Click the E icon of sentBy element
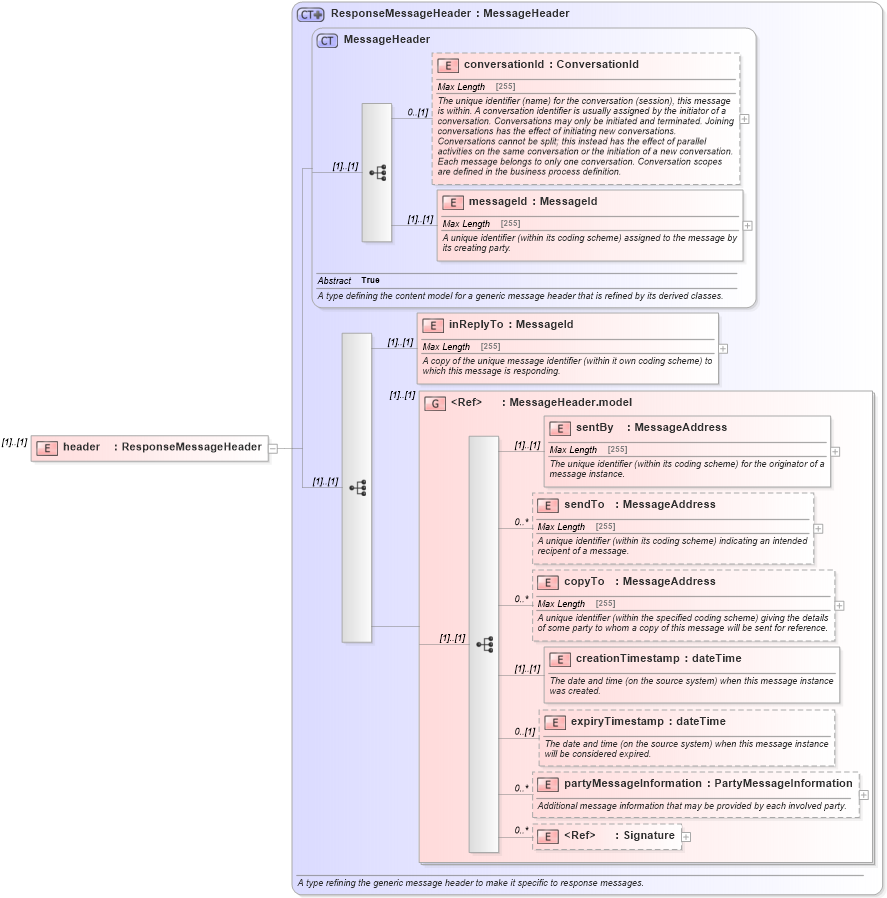 tap(559, 428)
